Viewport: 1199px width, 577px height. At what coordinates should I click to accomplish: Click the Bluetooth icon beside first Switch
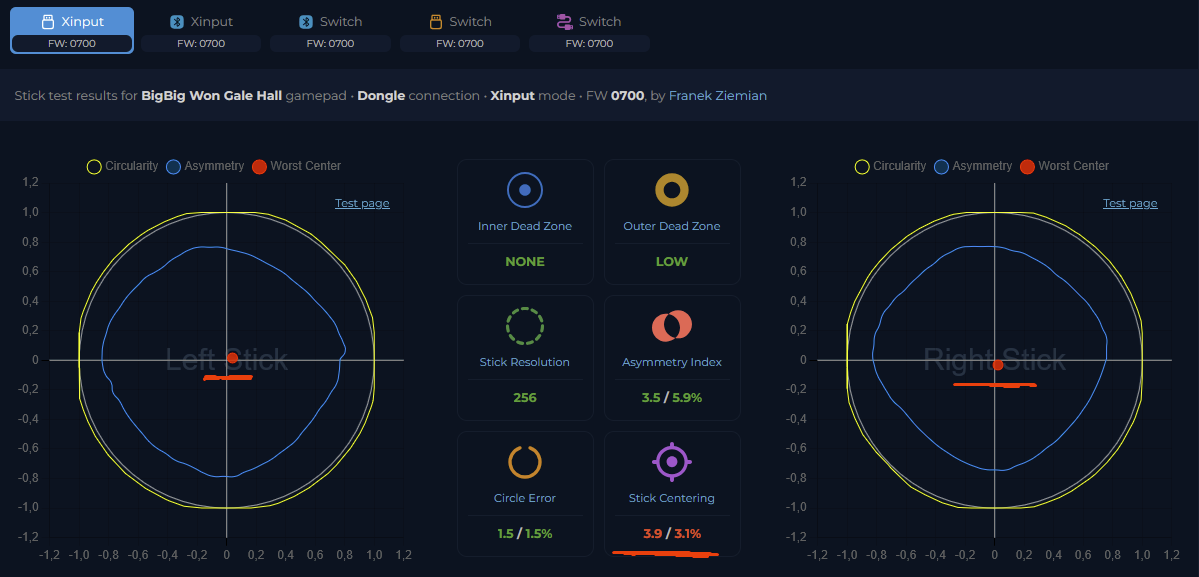click(x=306, y=21)
